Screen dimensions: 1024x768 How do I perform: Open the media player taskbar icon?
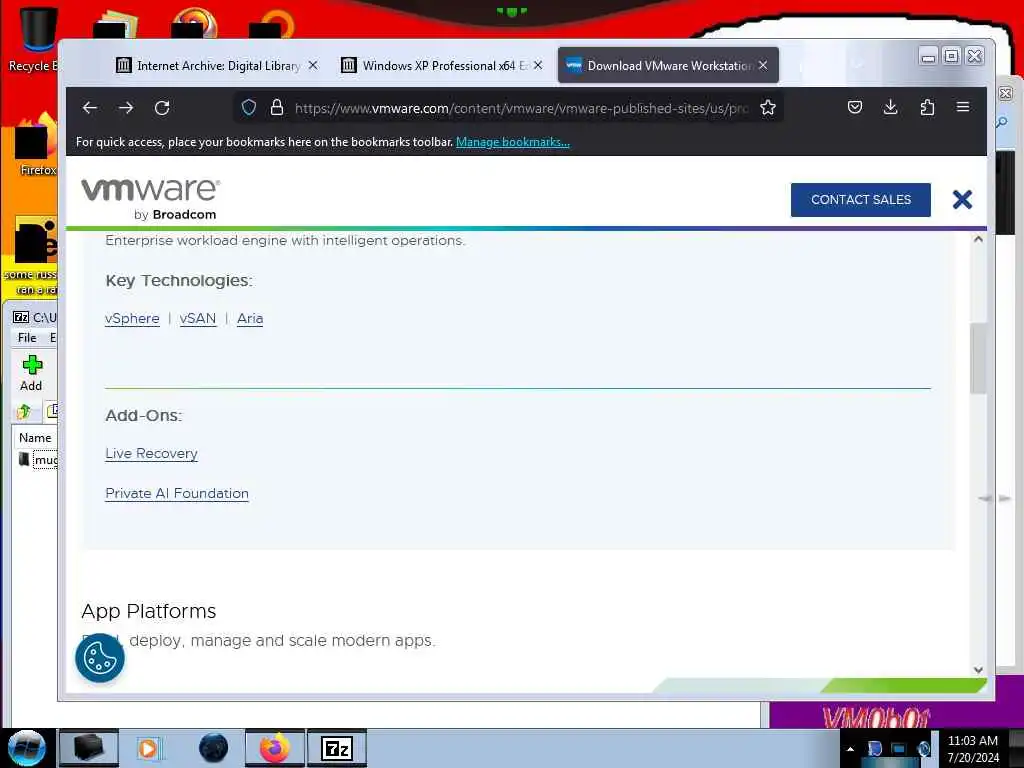(149, 748)
